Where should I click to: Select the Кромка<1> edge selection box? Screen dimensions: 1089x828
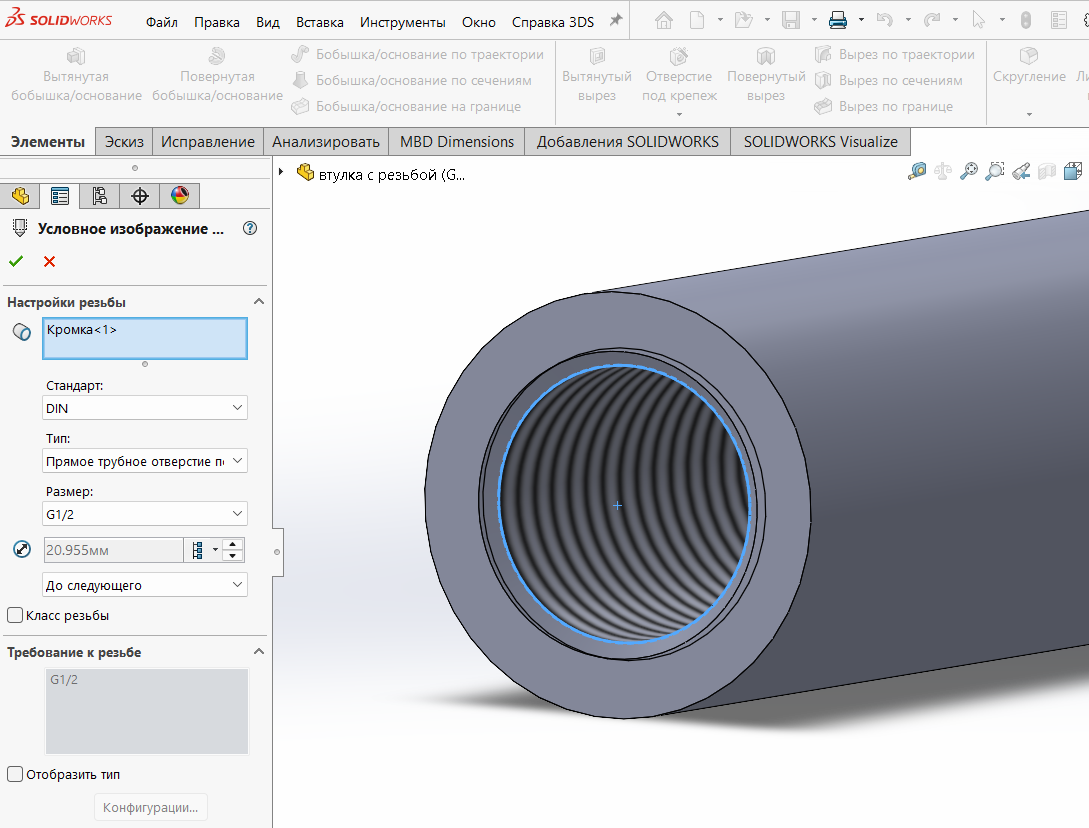pyautogui.click(x=144, y=338)
